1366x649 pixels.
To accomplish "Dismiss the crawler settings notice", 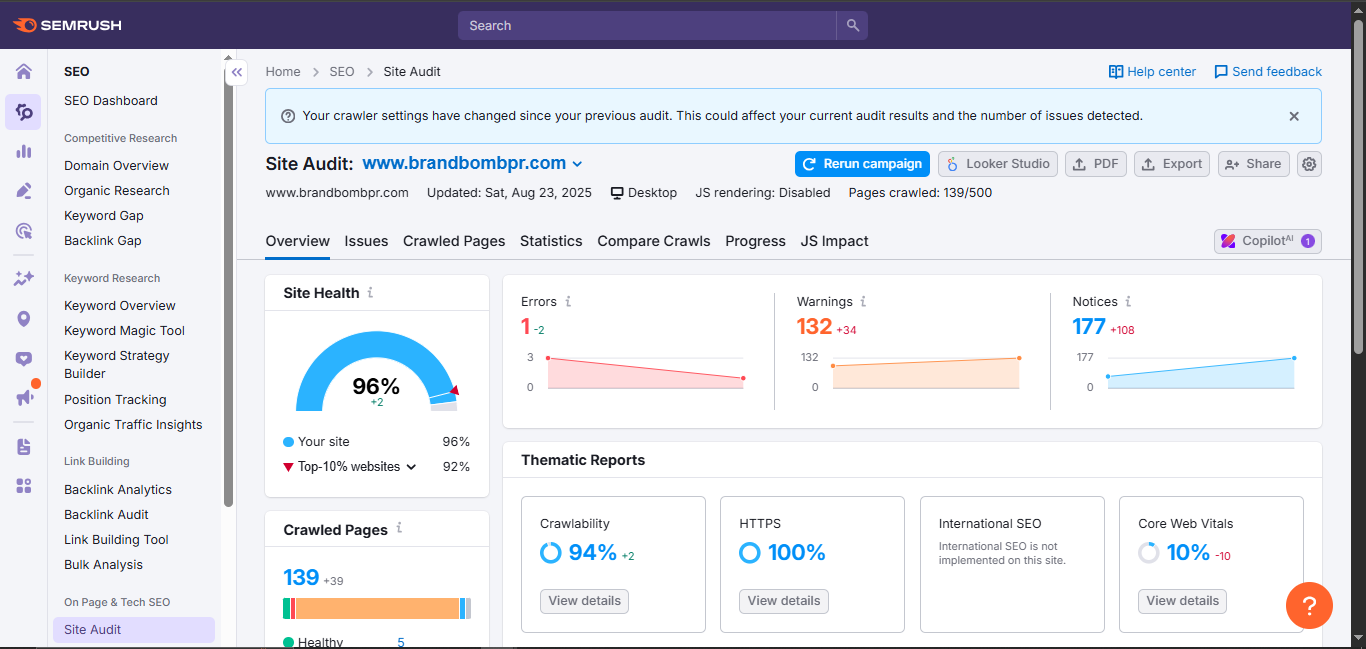I will [1294, 116].
